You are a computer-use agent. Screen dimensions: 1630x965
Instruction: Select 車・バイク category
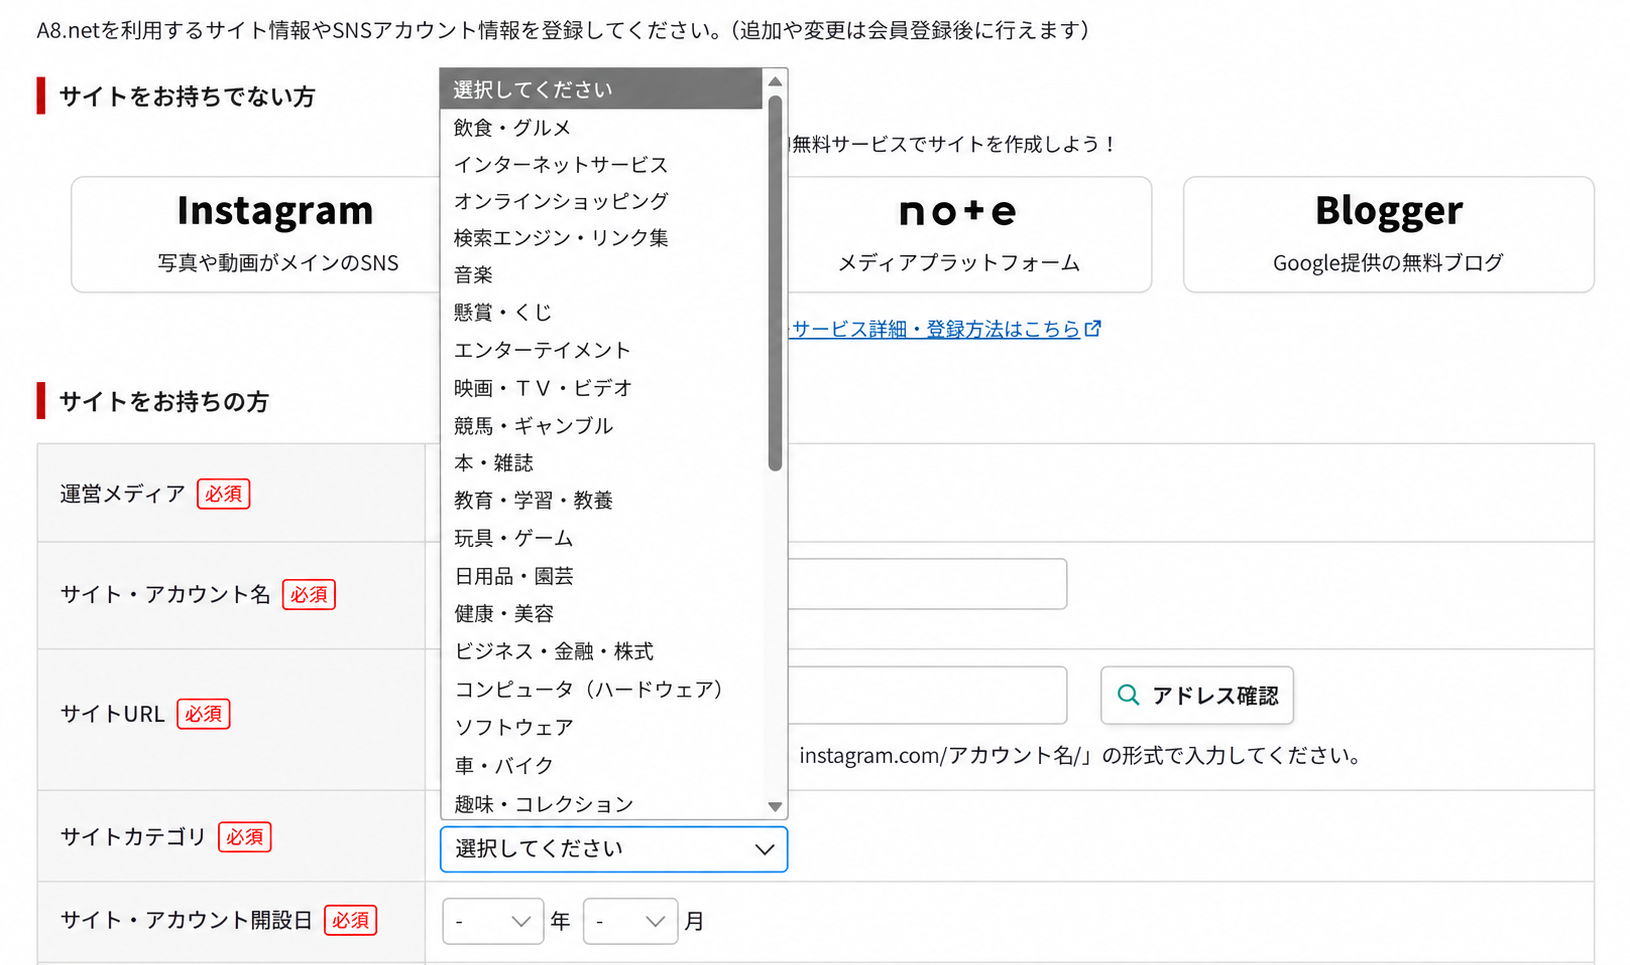point(602,765)
